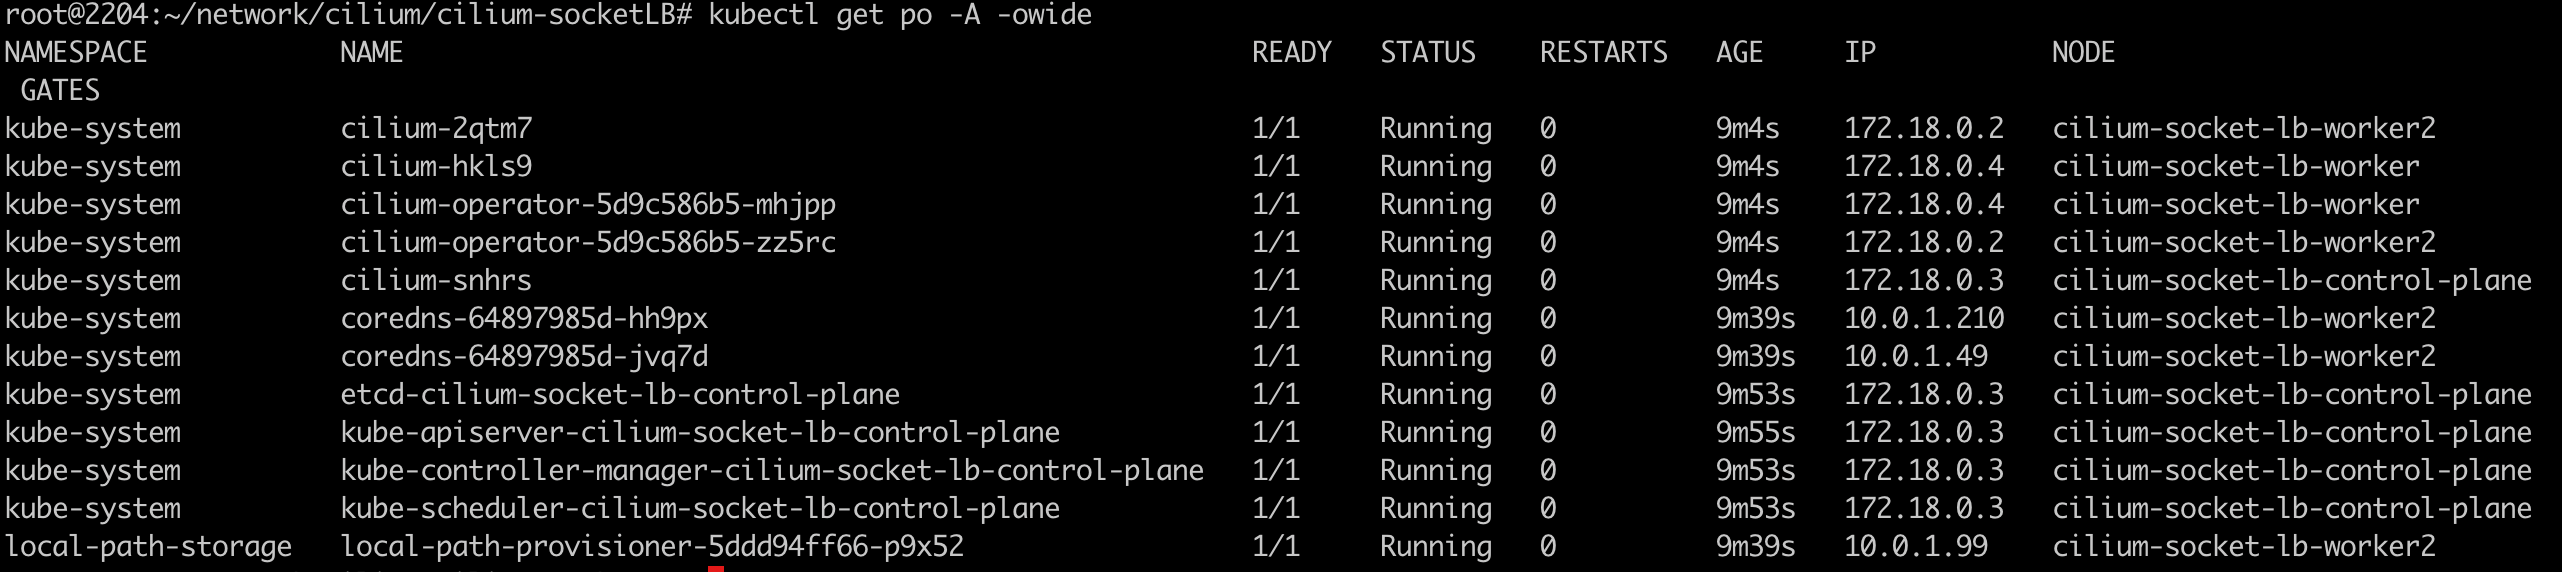2562x572 pixels.
Task: Select the cilium-snhrs pod name
Action: 436,281
